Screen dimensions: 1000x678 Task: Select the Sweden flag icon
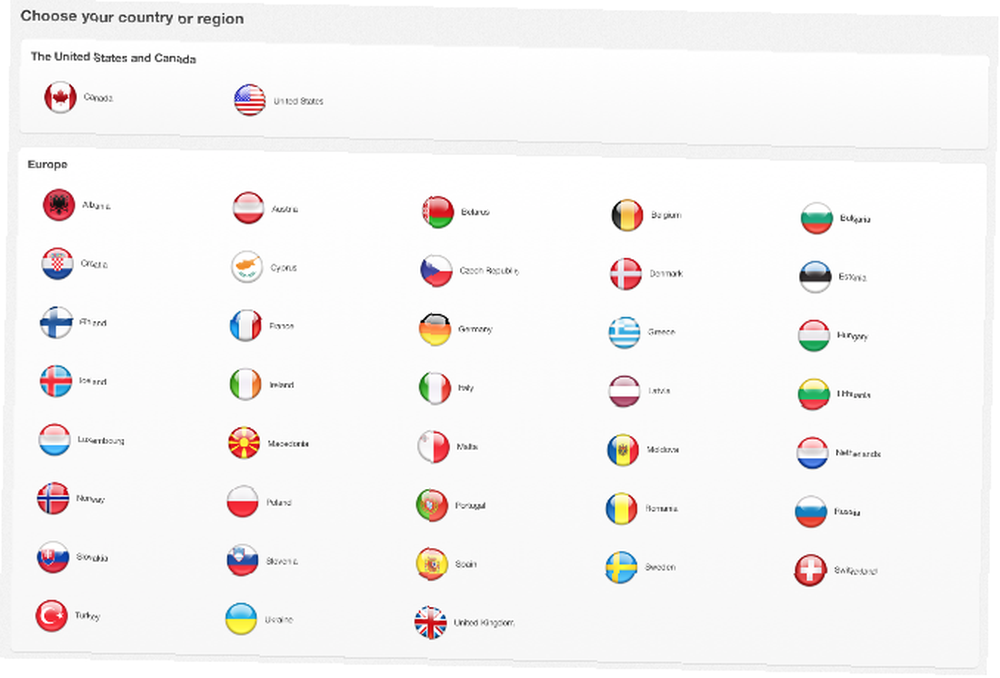tap(621, 567)
